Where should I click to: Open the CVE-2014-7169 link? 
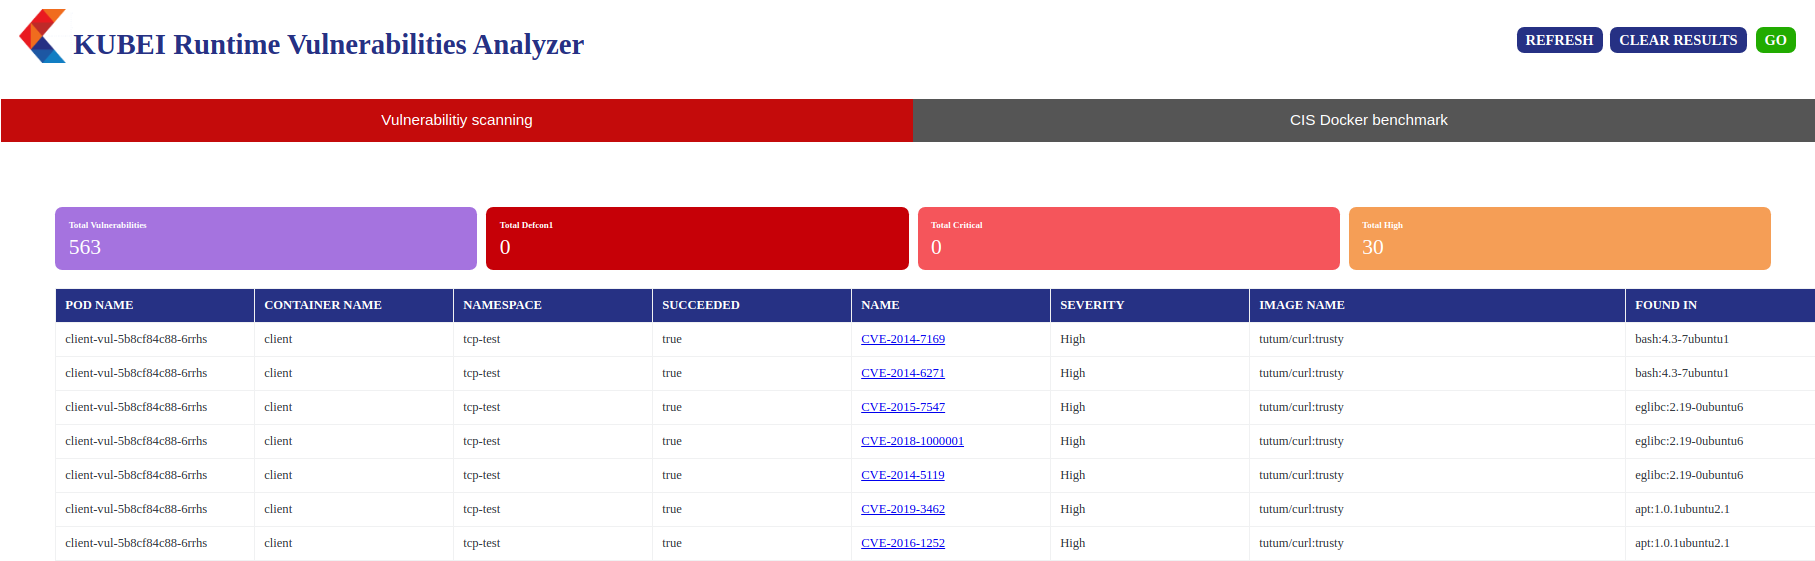903,339
